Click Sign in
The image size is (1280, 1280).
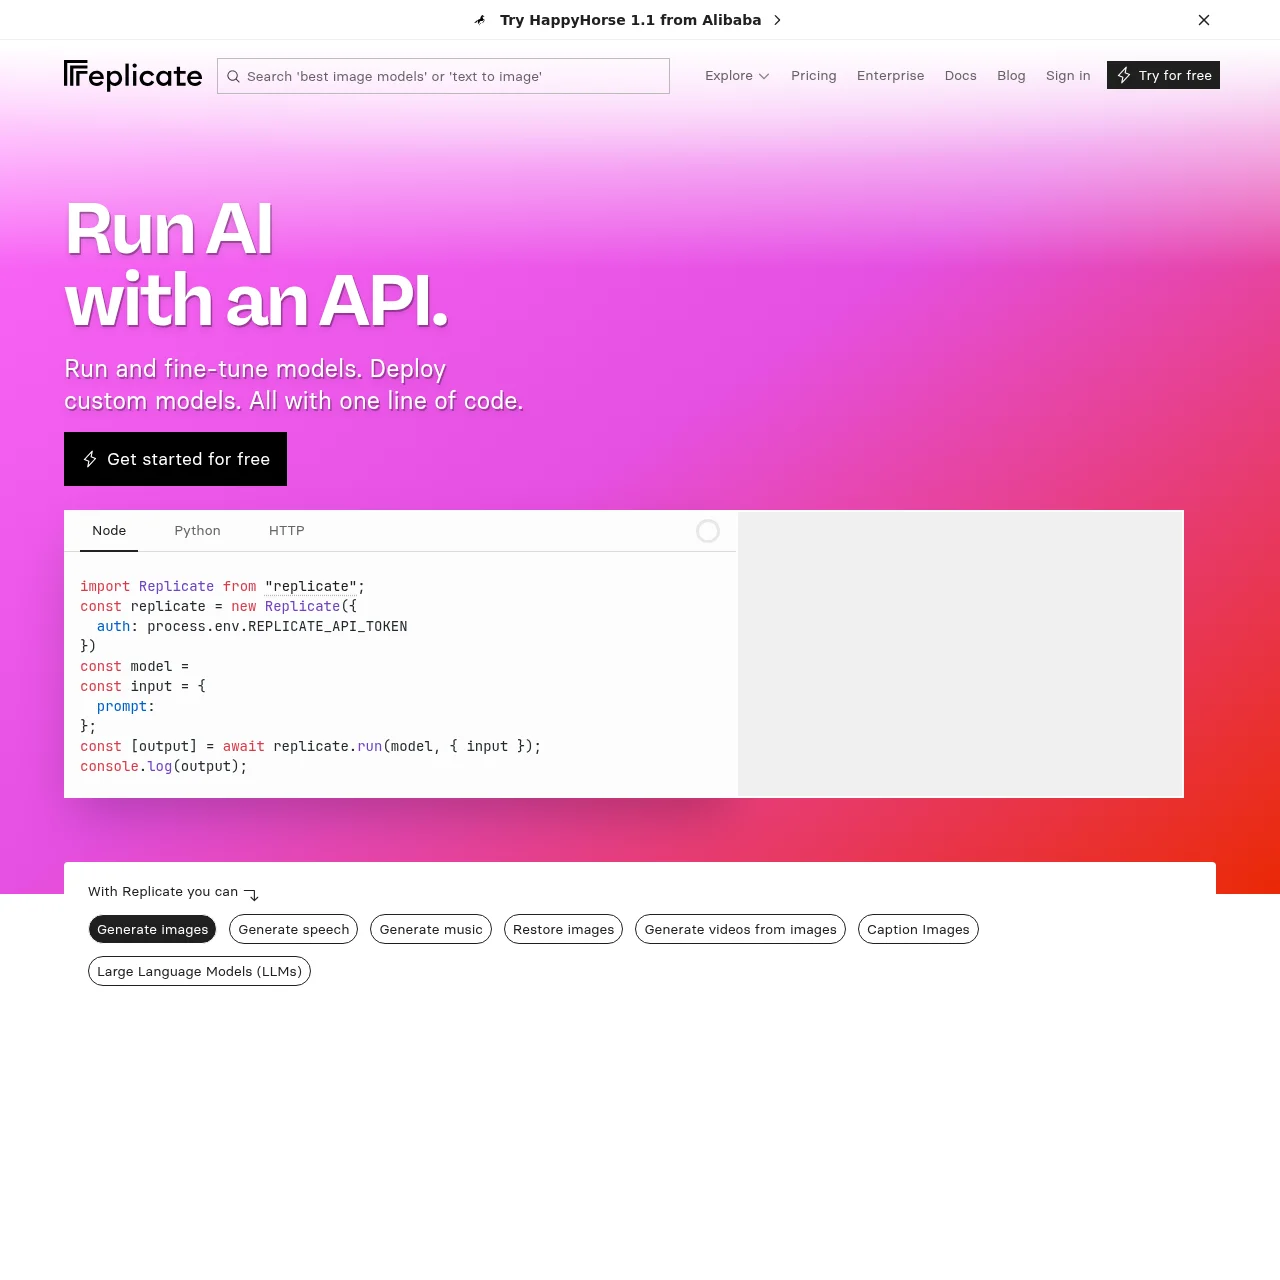point(1068,76)
